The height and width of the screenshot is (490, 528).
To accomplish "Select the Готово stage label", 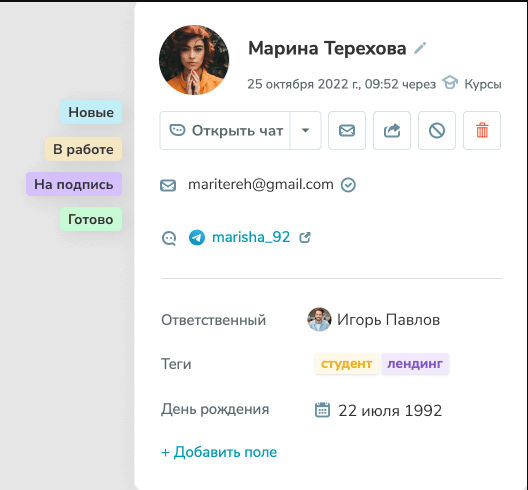I will (91, 219).
